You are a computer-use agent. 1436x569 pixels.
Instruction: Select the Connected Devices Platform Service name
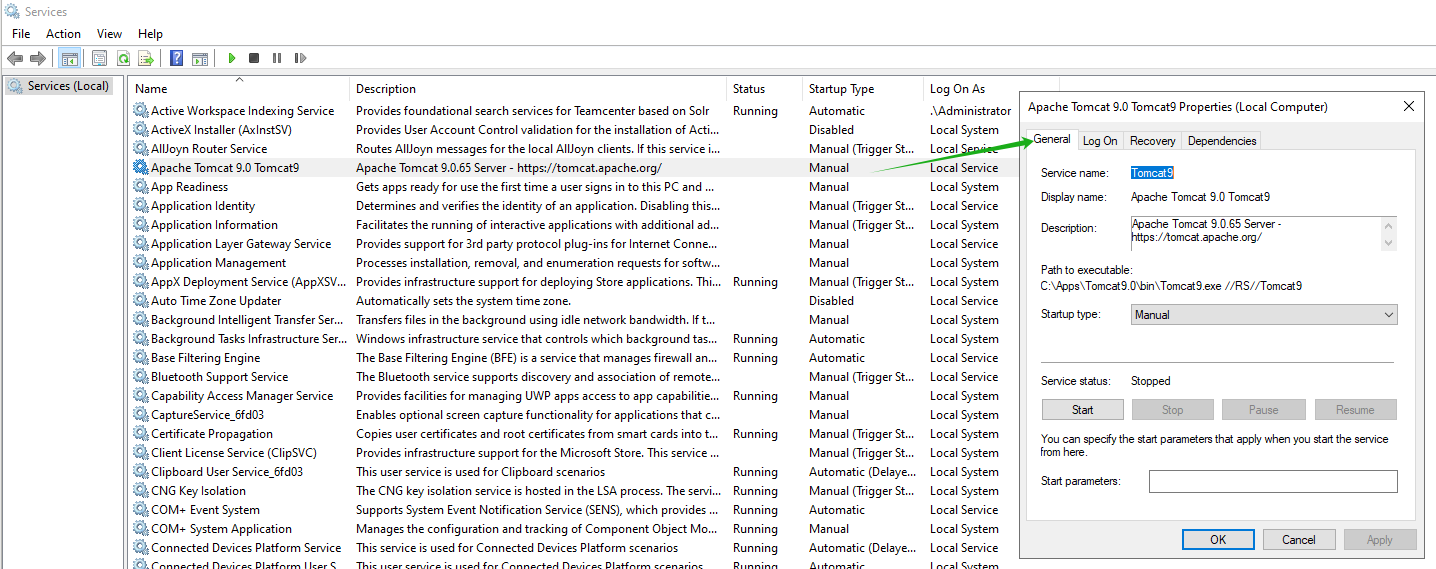(246, 548)
